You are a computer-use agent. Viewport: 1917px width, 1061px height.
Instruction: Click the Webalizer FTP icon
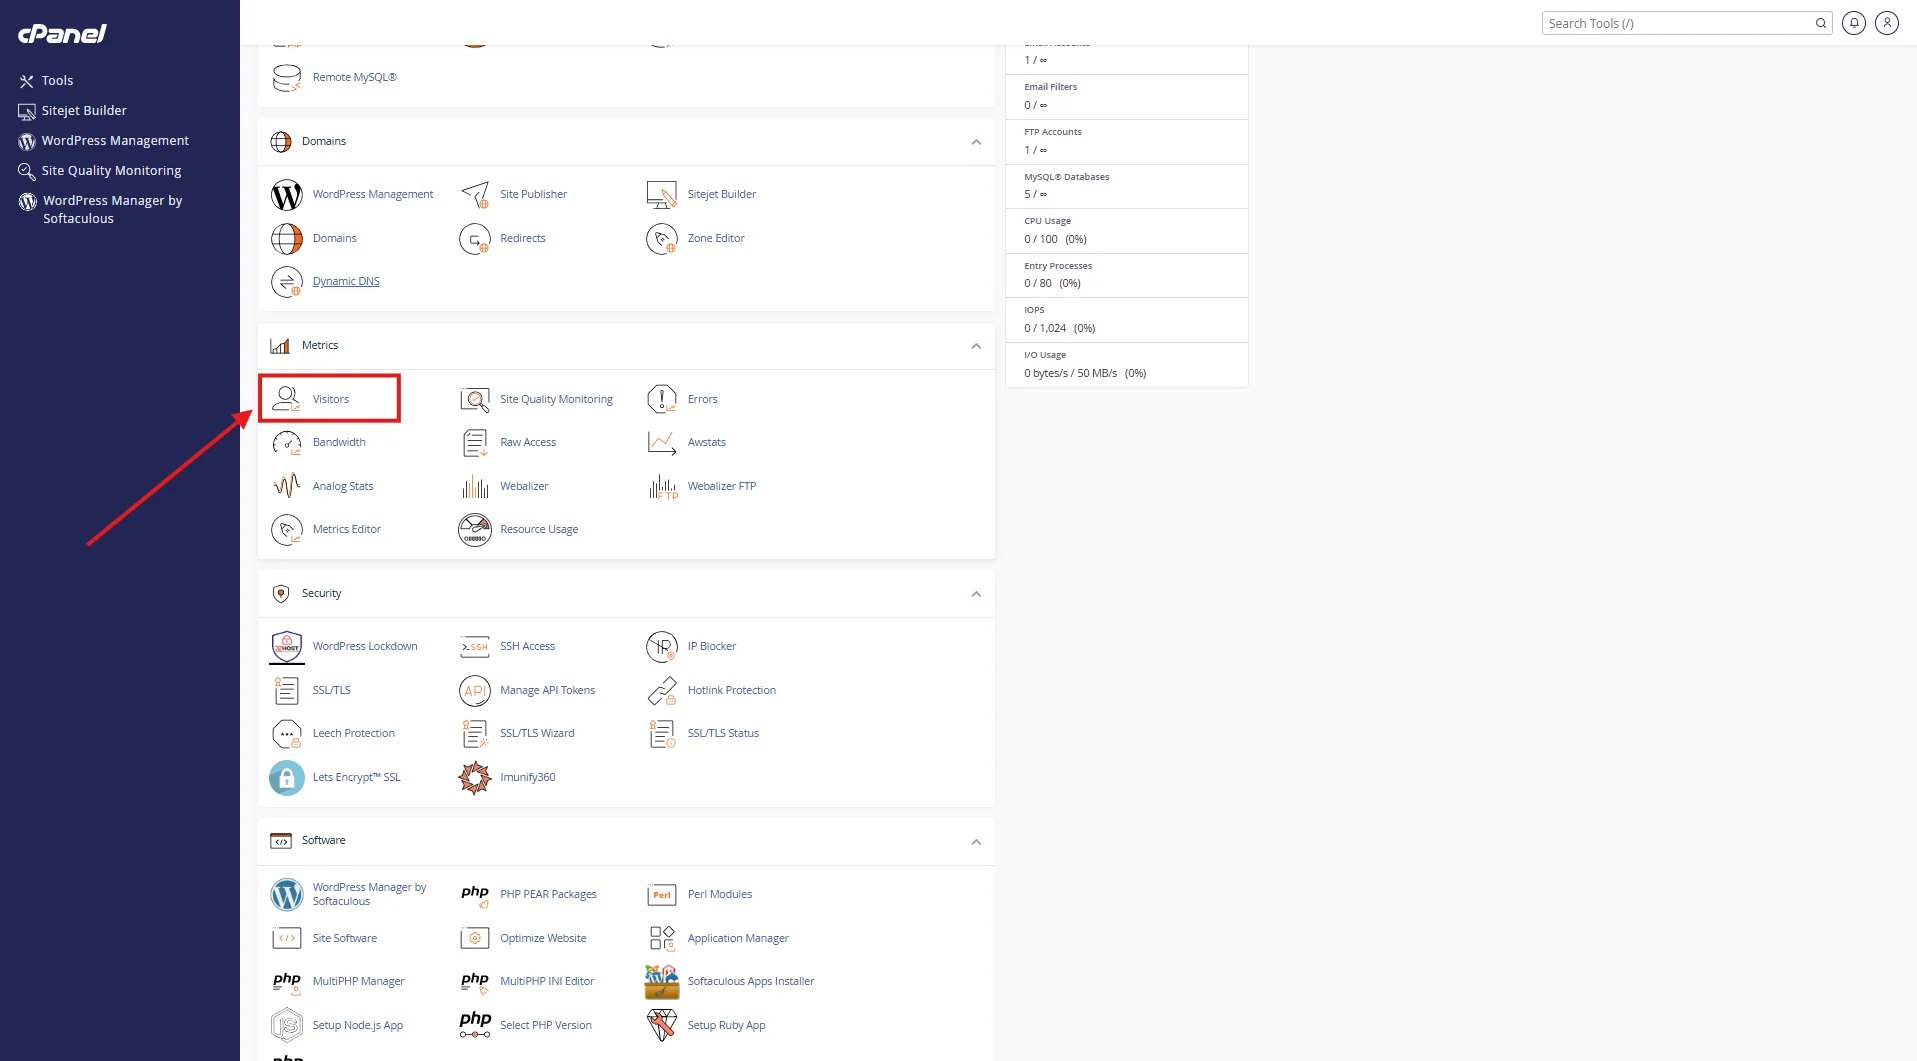coord(662,486)
